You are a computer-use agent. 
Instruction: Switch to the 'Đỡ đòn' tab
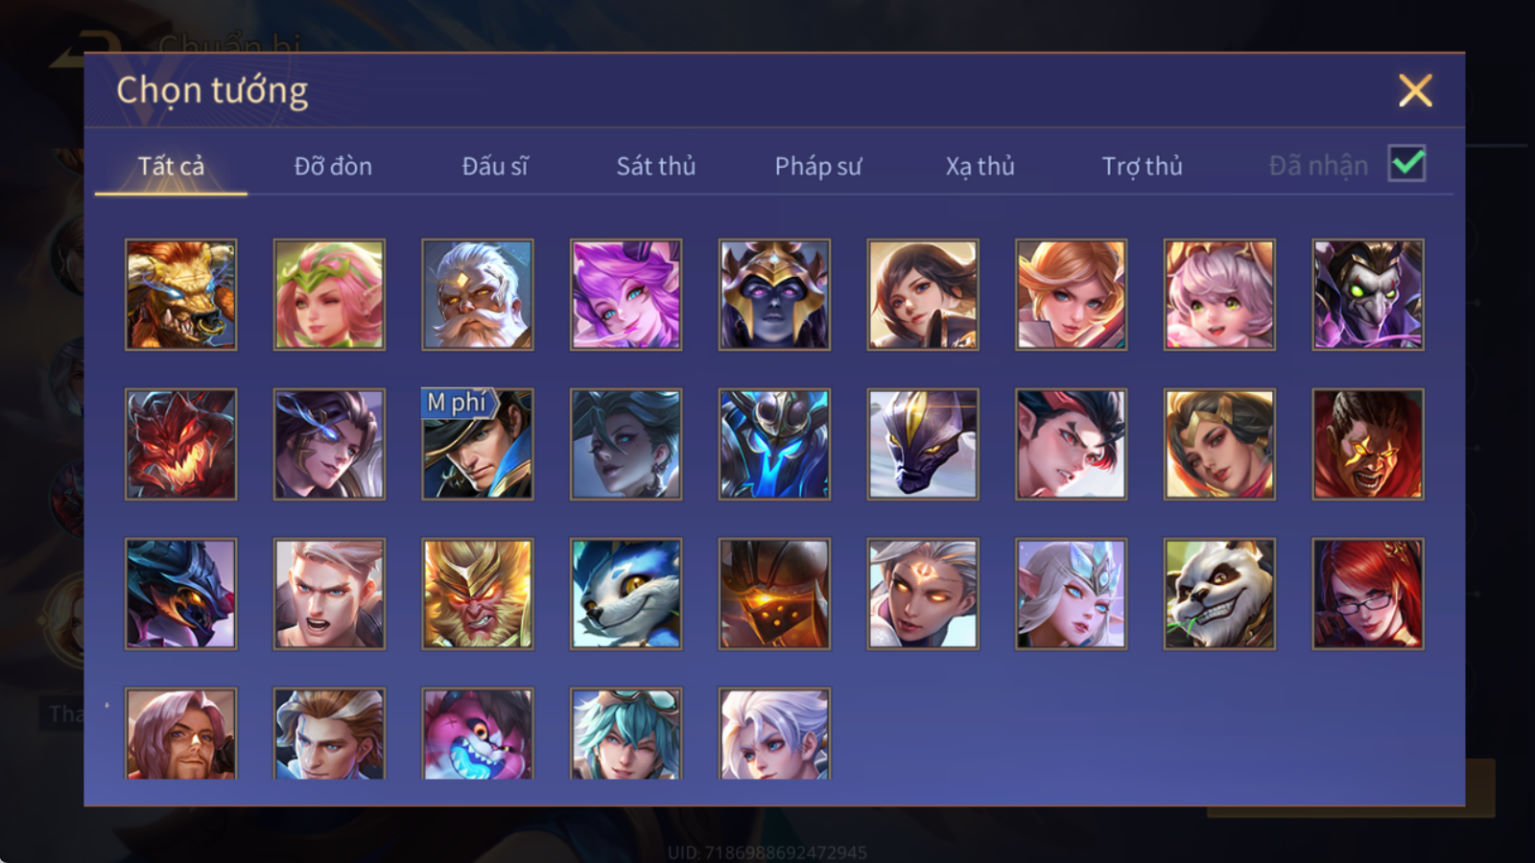(x=333, y=166)
